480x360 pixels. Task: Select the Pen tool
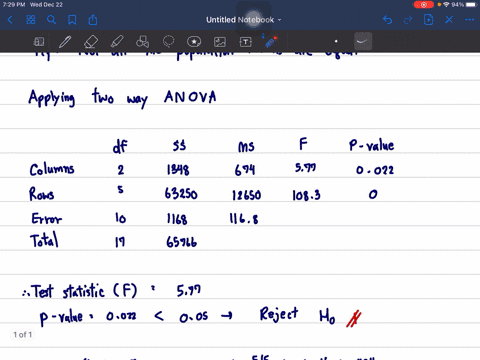[65, 42]
